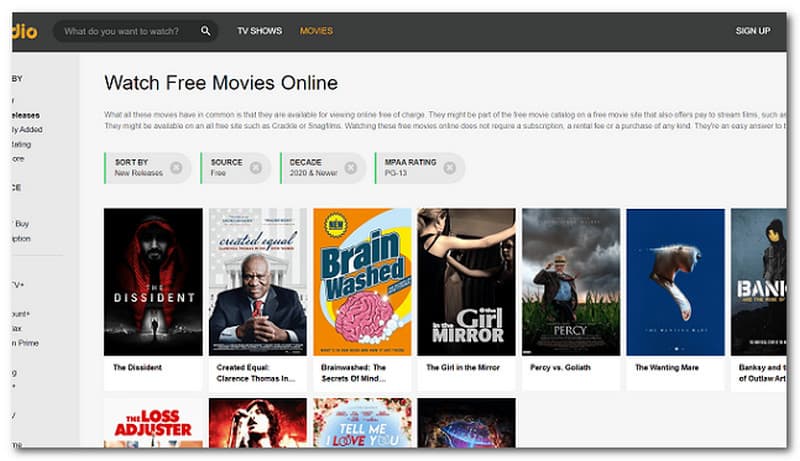The height and width of the screenshot is (461, 800).
Task: Click 'The Wanting Mare' title text
Action: coord(666,367)
